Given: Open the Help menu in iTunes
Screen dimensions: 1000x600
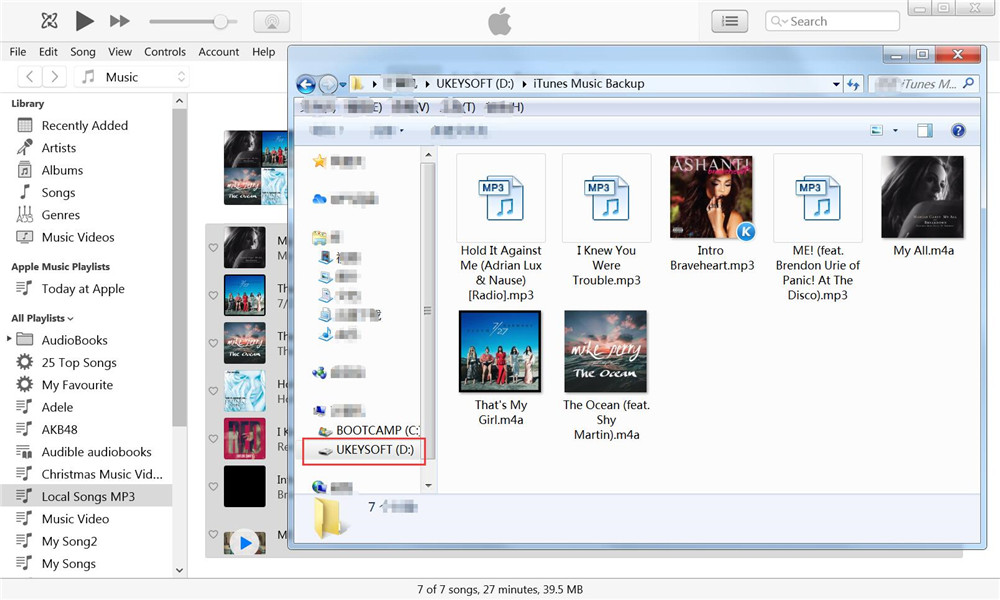Looking at the screenshot, I should (x=263, y=52).
